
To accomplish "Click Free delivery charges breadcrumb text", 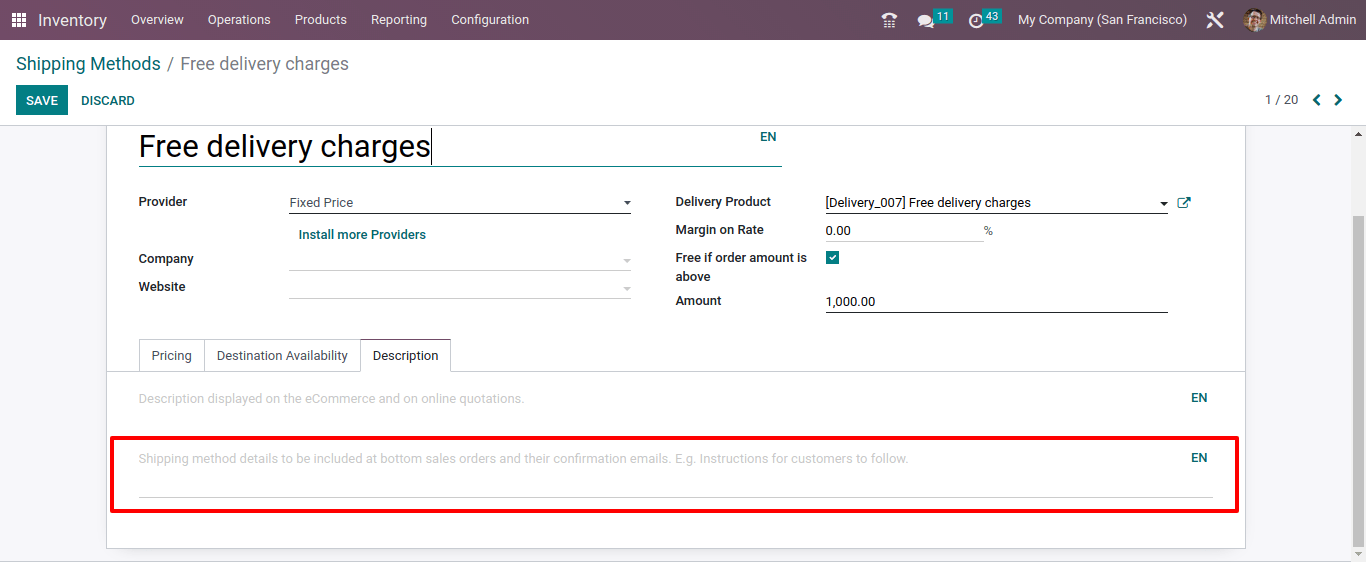I will point(264,64).
